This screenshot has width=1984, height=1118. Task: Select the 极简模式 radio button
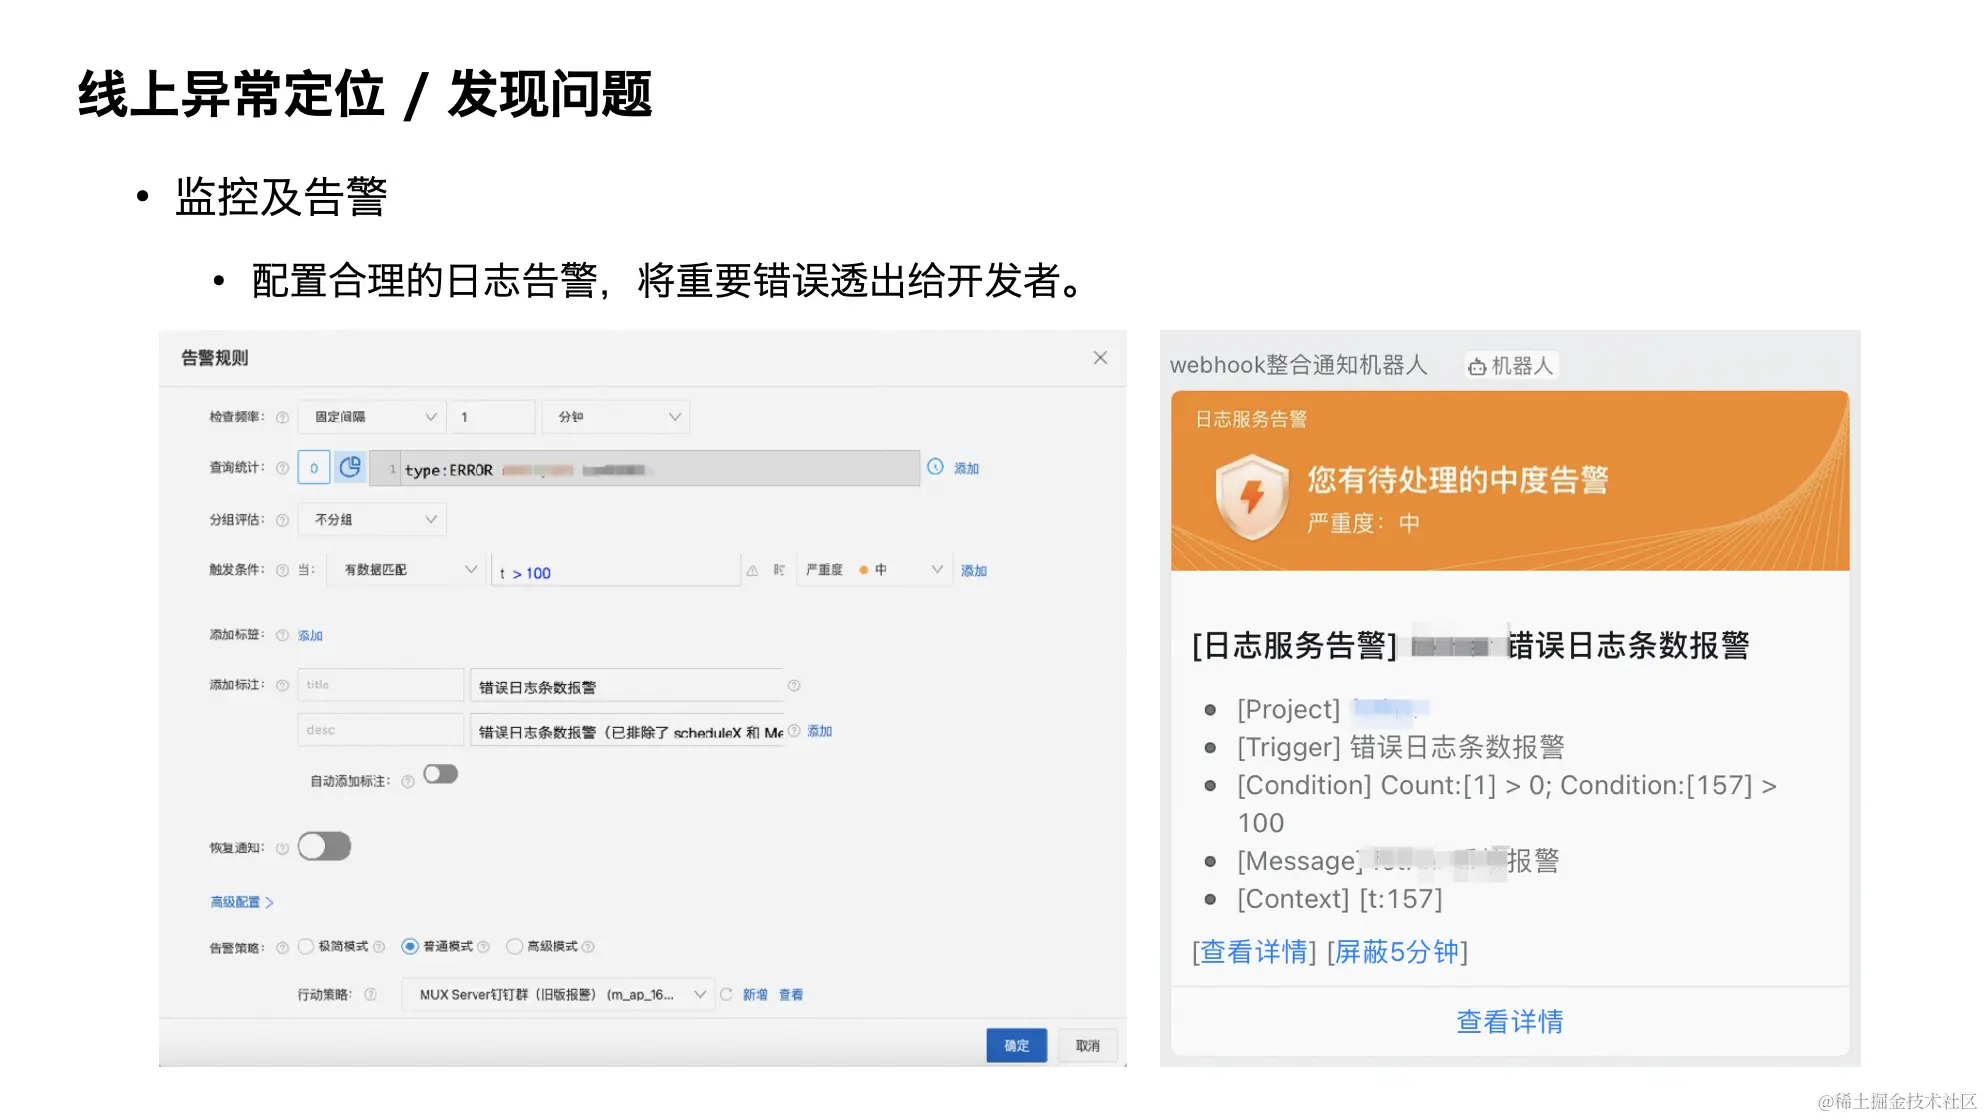click(306, 946)
